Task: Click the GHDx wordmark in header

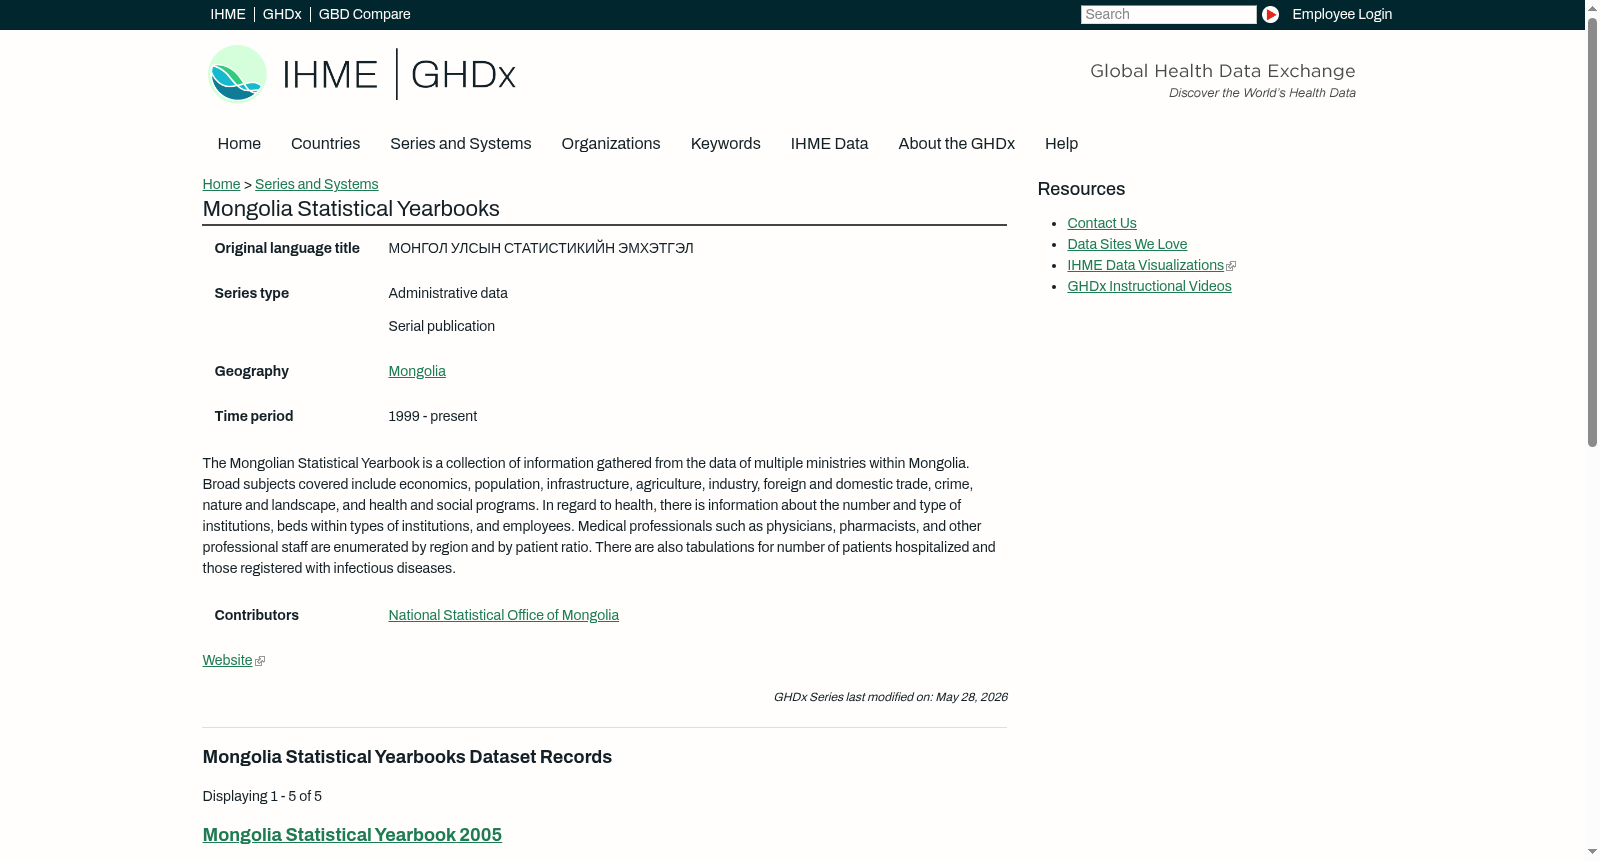Action: (463, 75)
